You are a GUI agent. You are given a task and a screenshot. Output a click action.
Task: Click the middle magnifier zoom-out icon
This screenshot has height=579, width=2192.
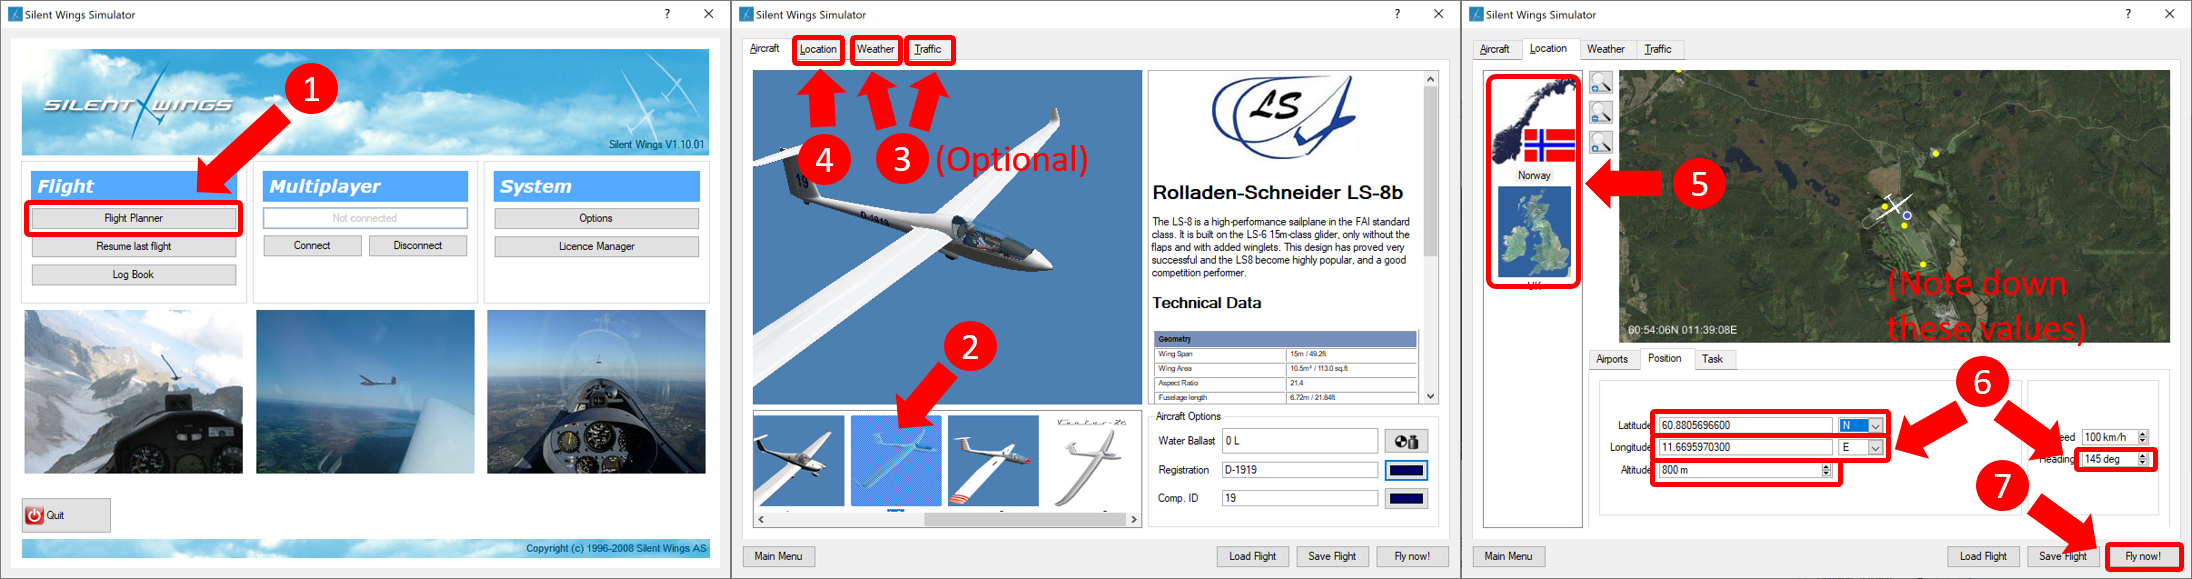click(x=1601, y=113)
